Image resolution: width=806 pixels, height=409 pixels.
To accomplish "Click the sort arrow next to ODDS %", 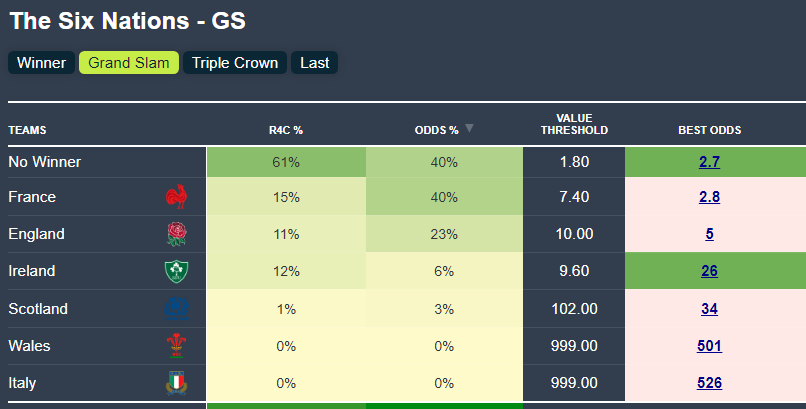I will coord(470,129).
